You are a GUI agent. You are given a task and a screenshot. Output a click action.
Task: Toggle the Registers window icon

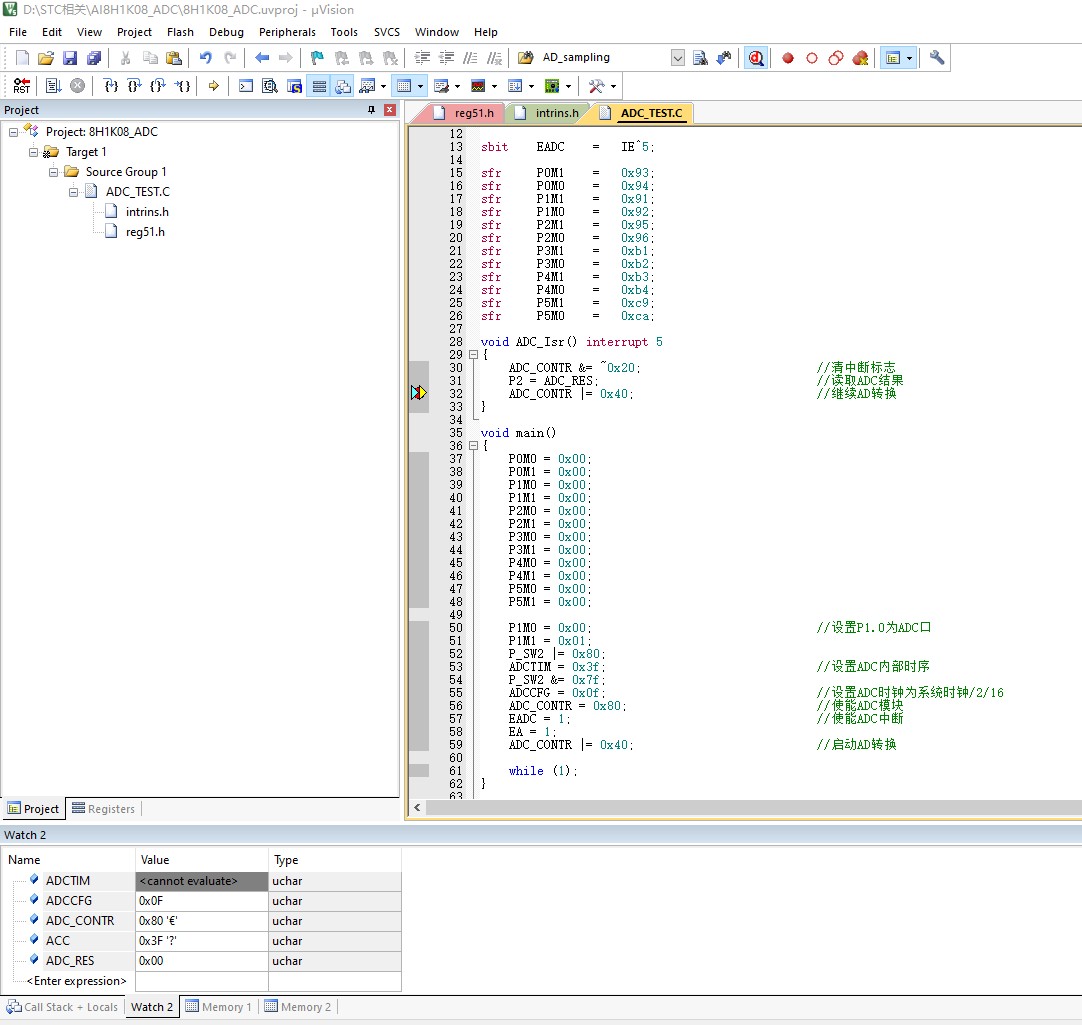(319, 86)
